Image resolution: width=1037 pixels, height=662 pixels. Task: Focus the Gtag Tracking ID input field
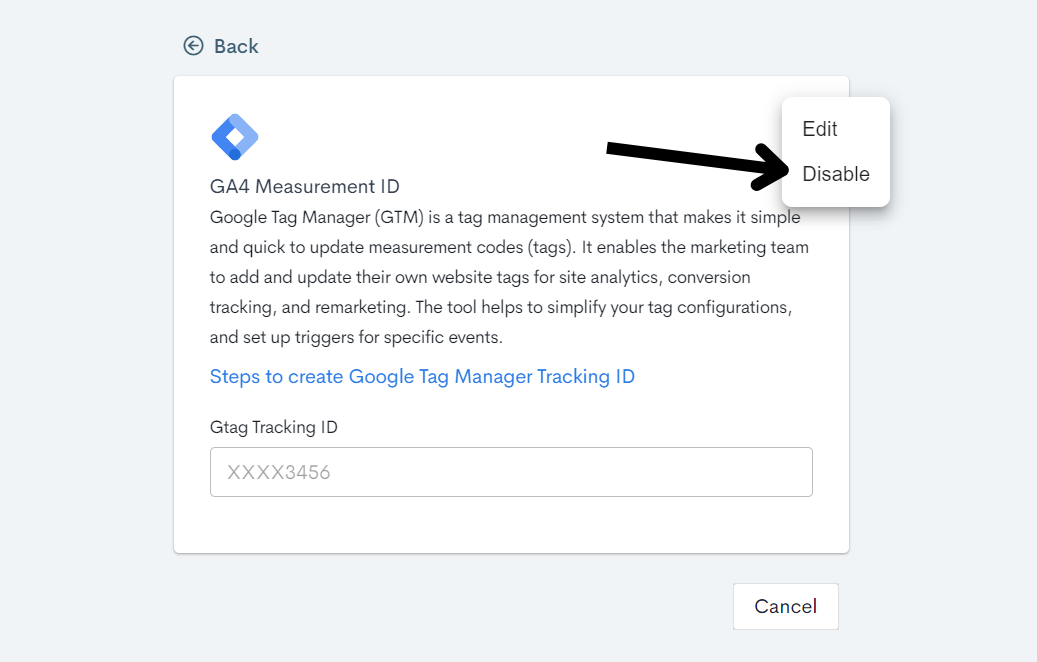point(511,472)
